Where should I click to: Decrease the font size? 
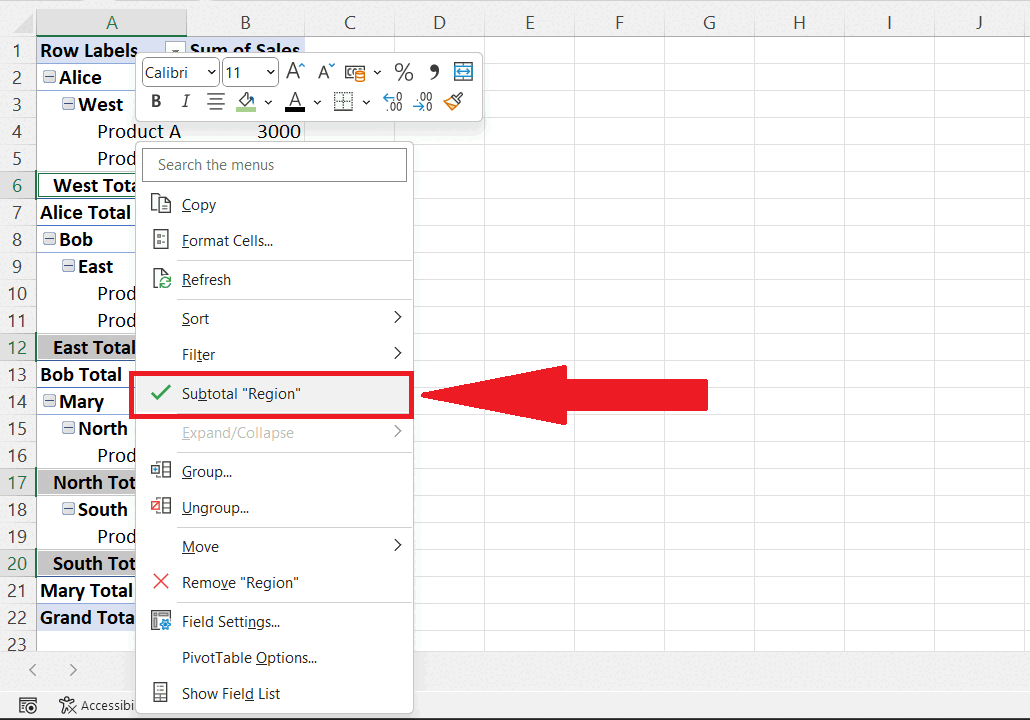point(324,71)
